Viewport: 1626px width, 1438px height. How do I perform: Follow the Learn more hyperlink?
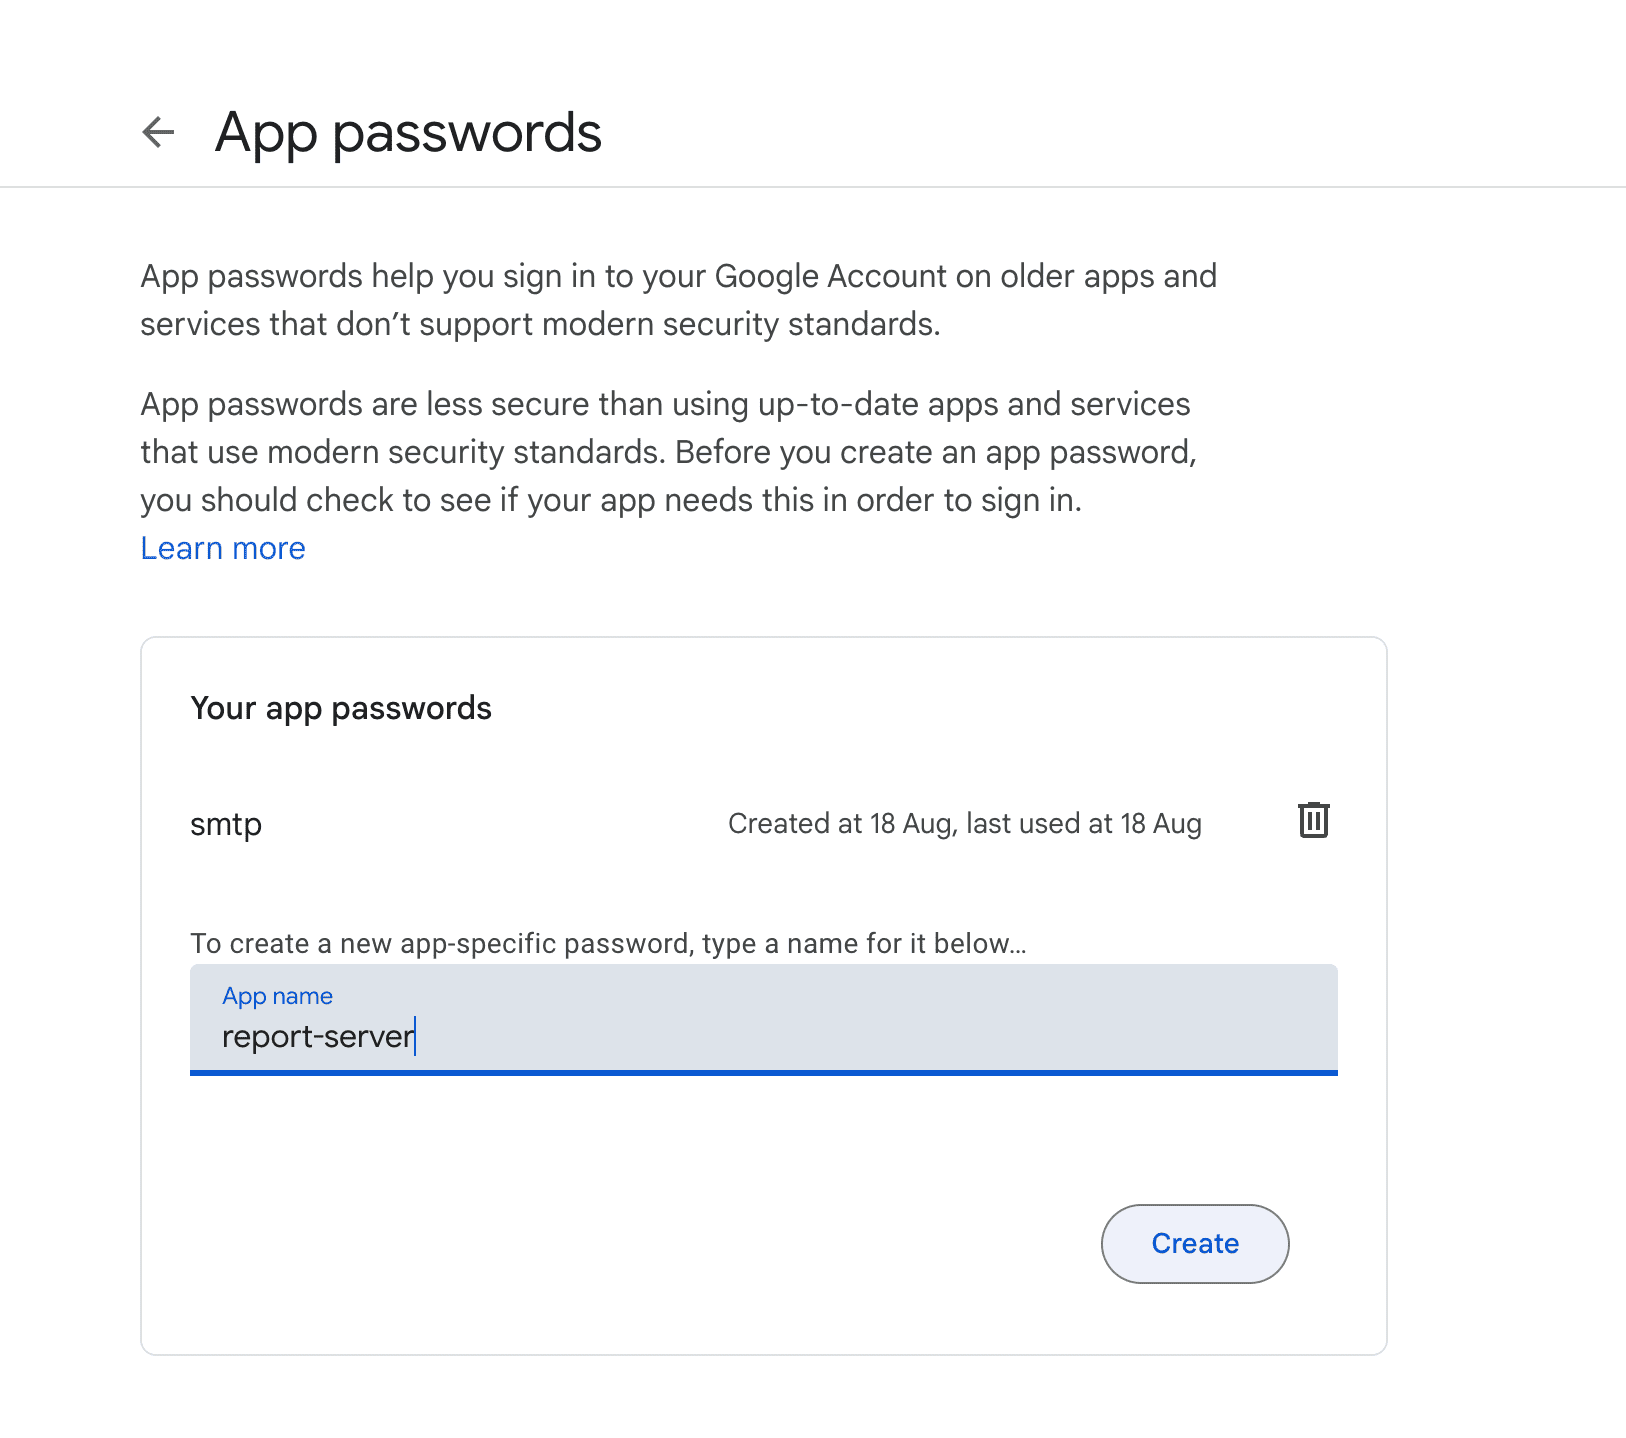point(222,548)
